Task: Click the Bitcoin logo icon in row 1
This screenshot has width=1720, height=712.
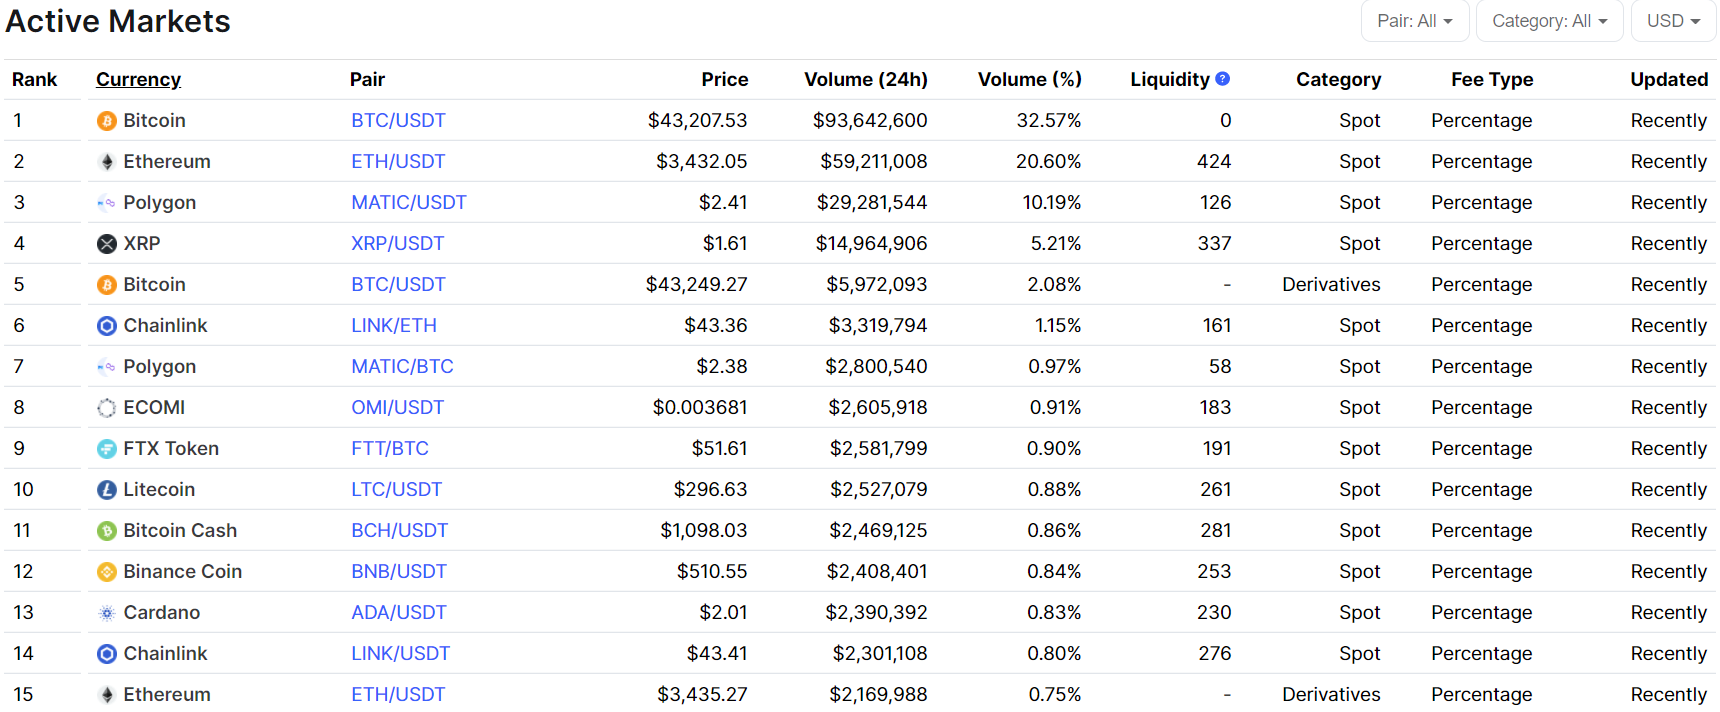Action: point(106,120)
